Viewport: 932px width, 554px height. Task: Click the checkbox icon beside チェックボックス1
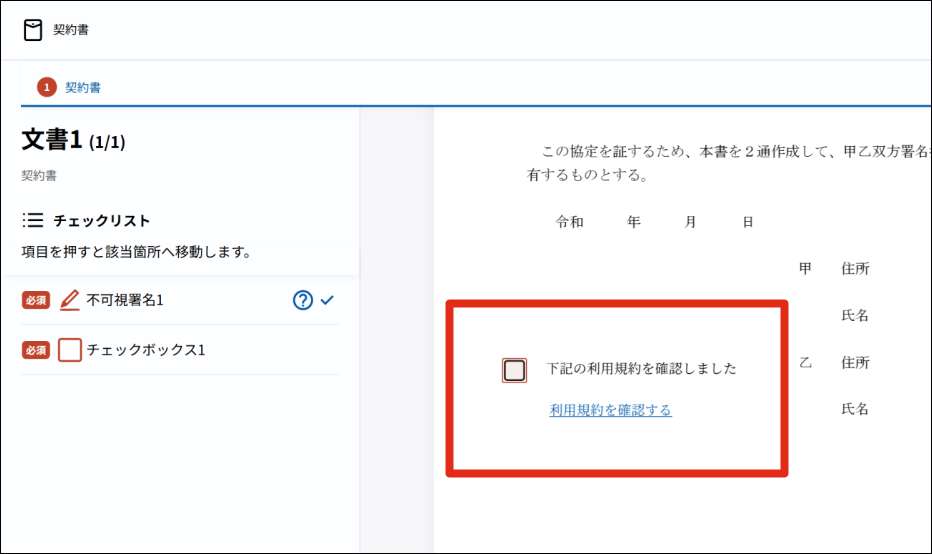point(70,350)
